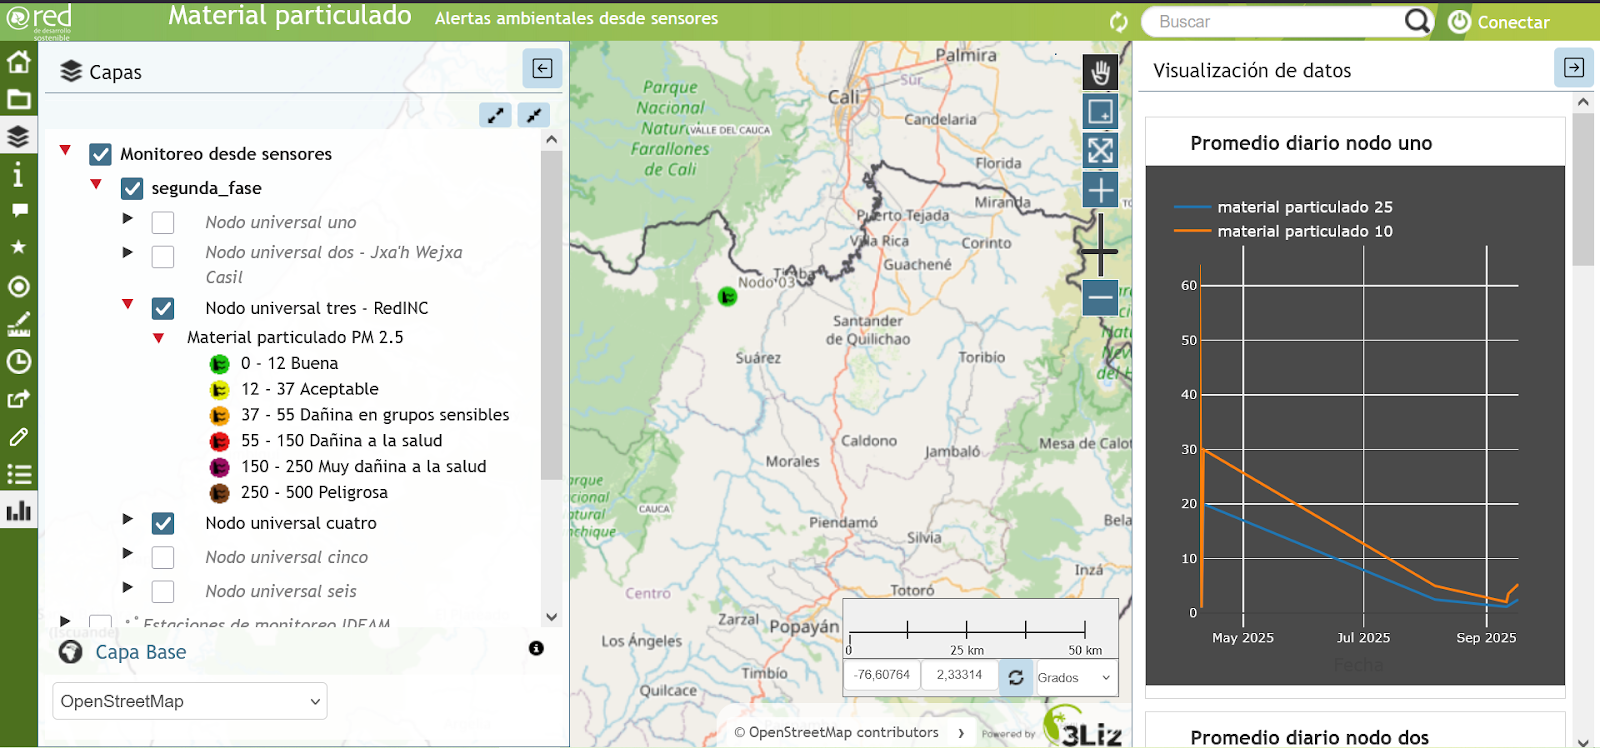Open the information icon in sidebar
The image size is (1600, 748).
(18, 175)
